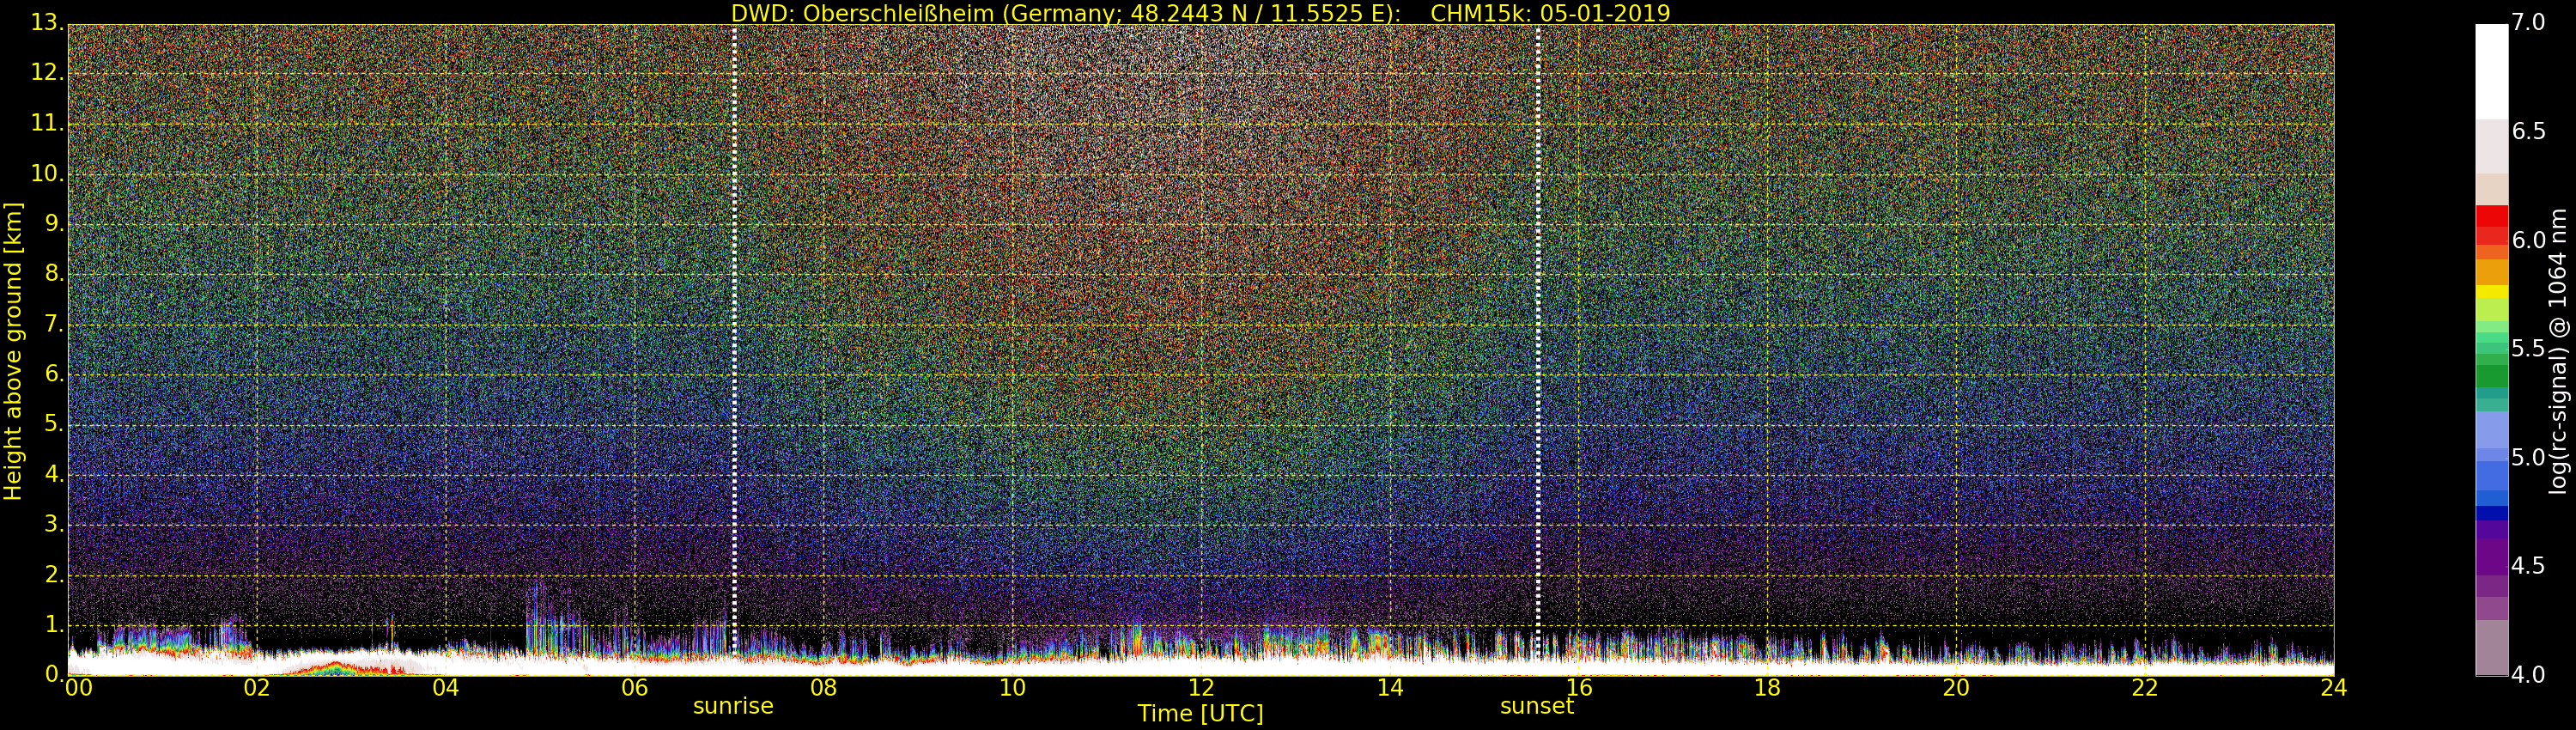Click the 'sunset' text label
Viewport: 2576px width, 730px height.
[1537, 706]
